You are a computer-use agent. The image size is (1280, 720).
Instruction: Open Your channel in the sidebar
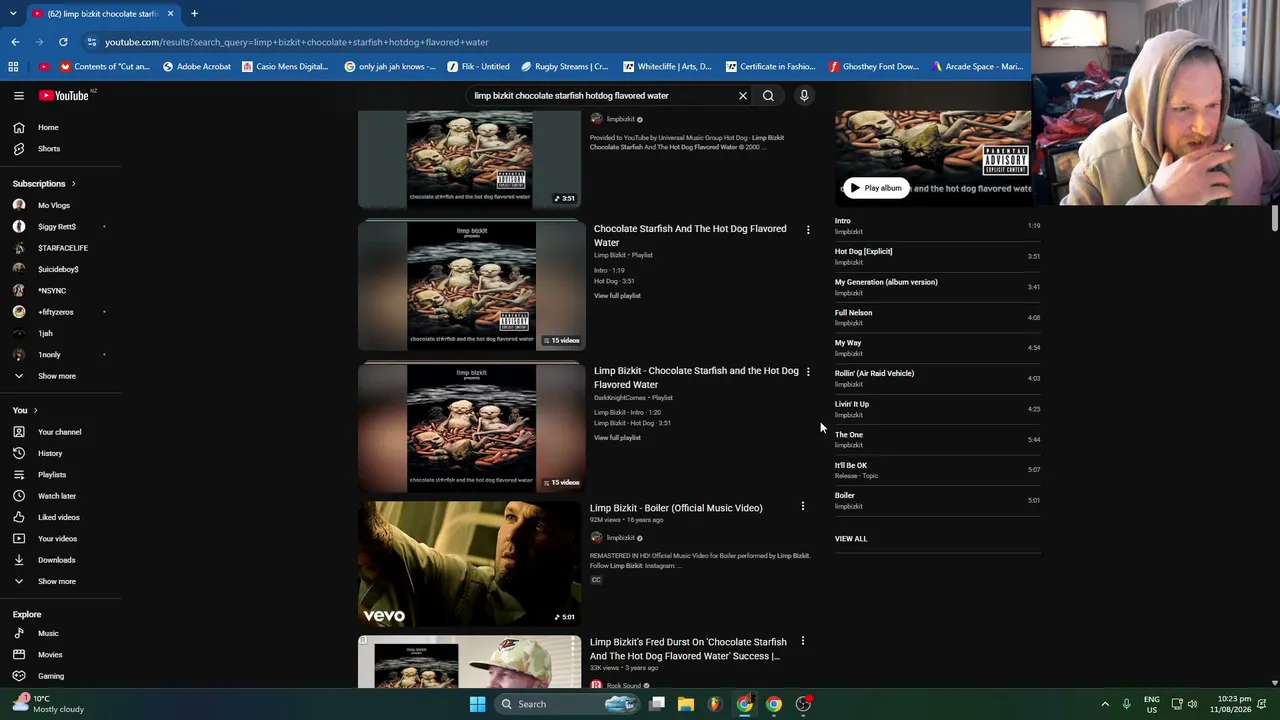(x=61, y=432)
